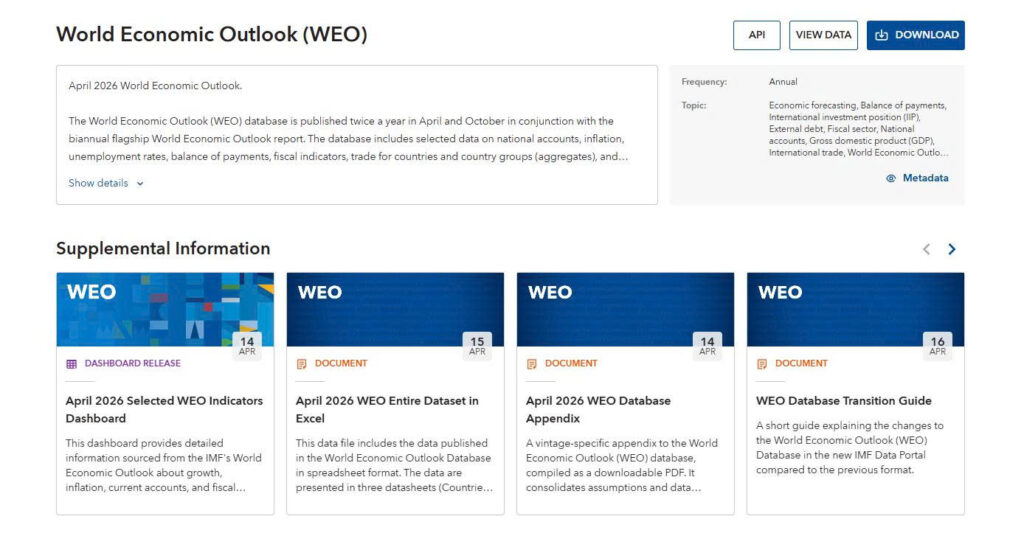The height and width of the screenshot is (533, 1024).
Task: Open the Metadata link
Action: (x=917, y=178)
